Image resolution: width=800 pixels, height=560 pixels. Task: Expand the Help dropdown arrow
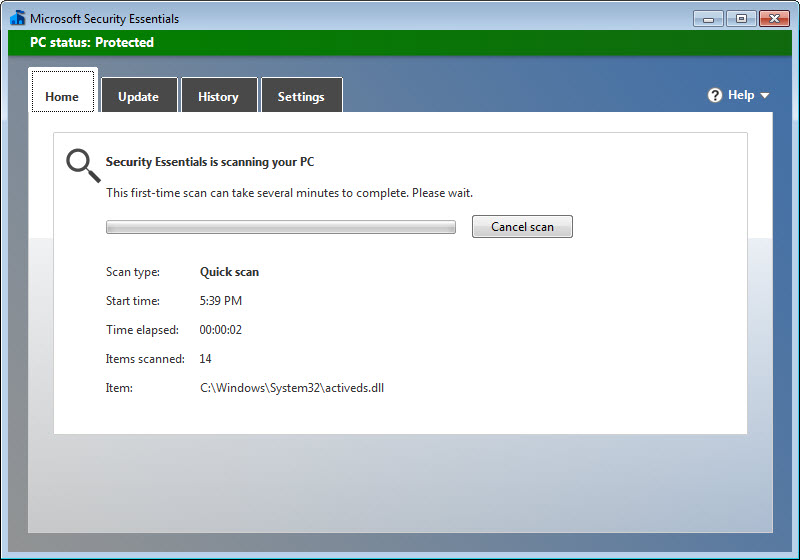[764, 95]
